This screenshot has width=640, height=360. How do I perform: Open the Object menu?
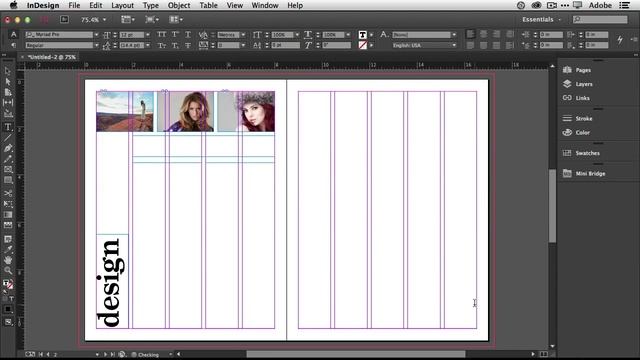[x=179, y=5]
